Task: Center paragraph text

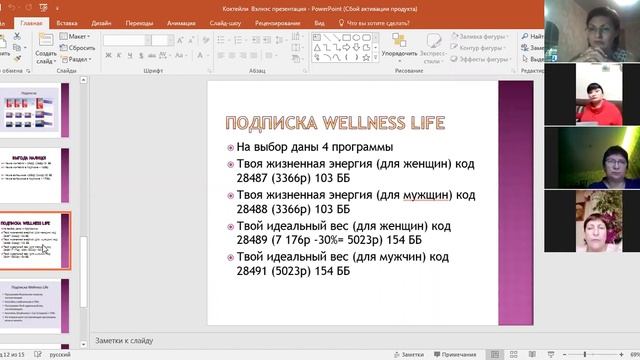Action: (232, 56)
